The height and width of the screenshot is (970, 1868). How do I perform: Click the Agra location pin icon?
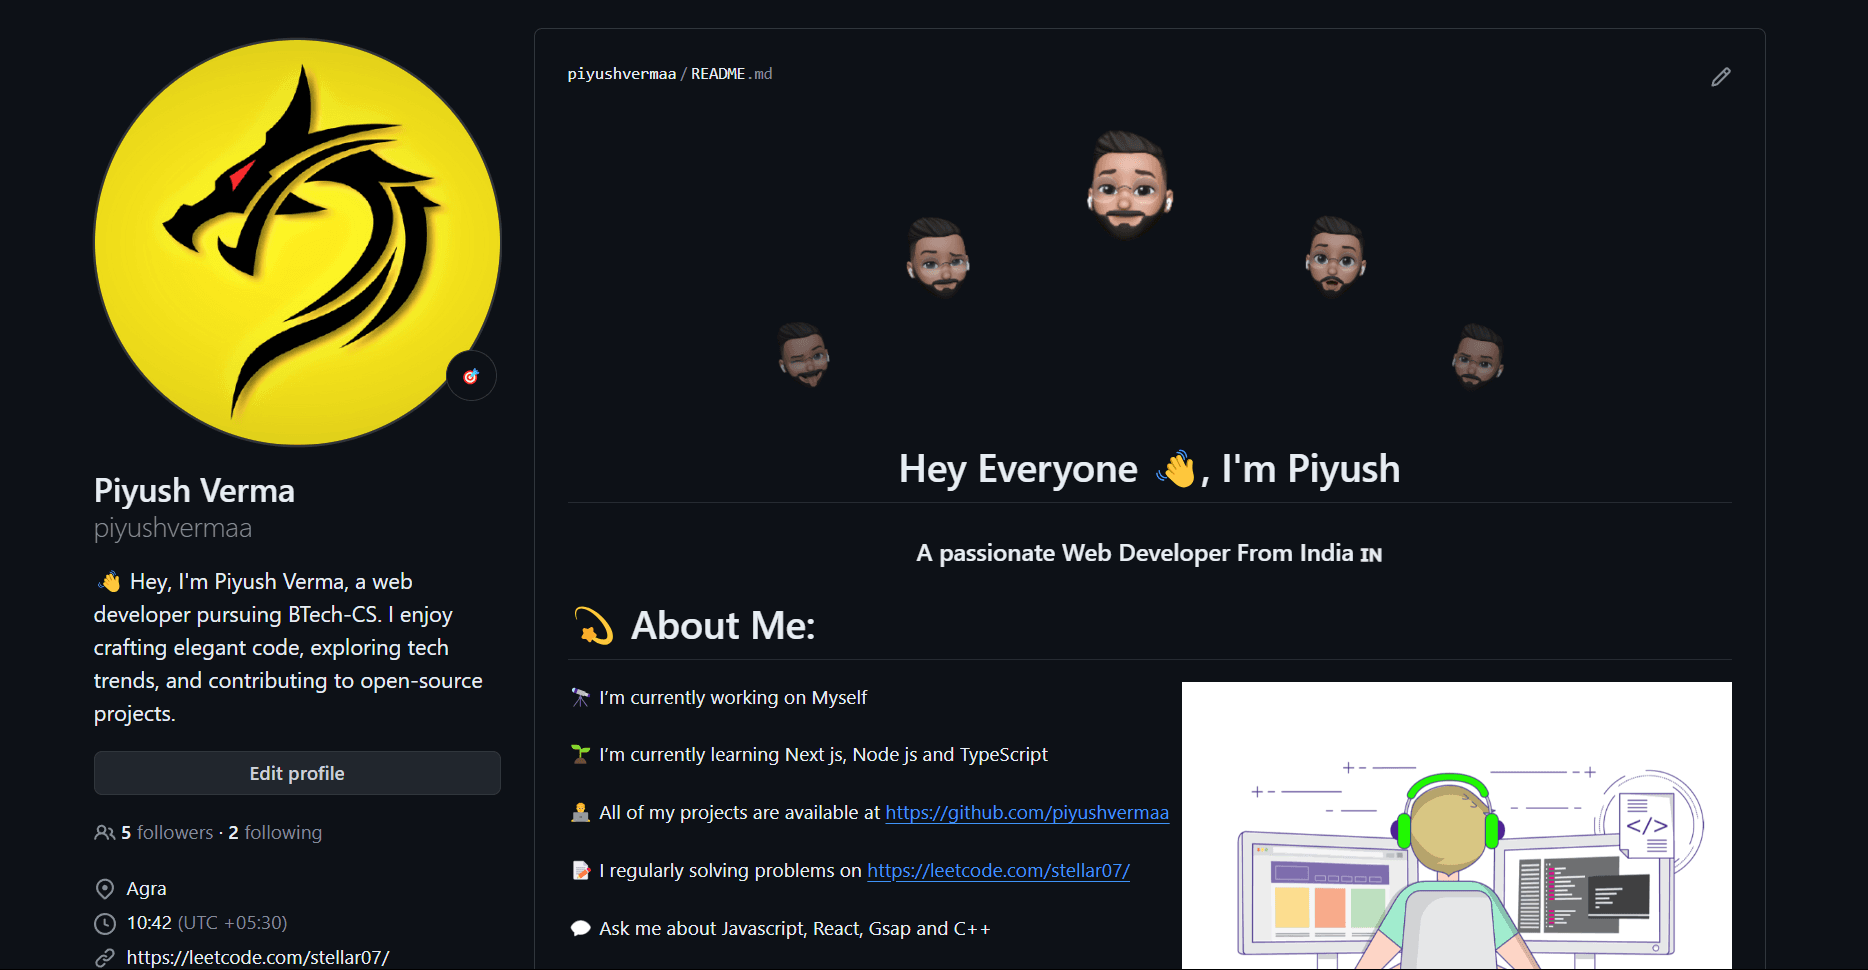[x=105, y=889]
